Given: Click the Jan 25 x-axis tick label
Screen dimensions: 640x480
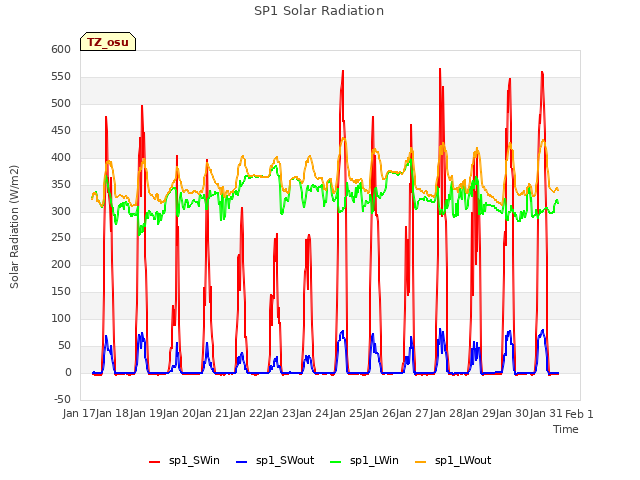Looking at the screenshot, I should (x=346, y=413).
